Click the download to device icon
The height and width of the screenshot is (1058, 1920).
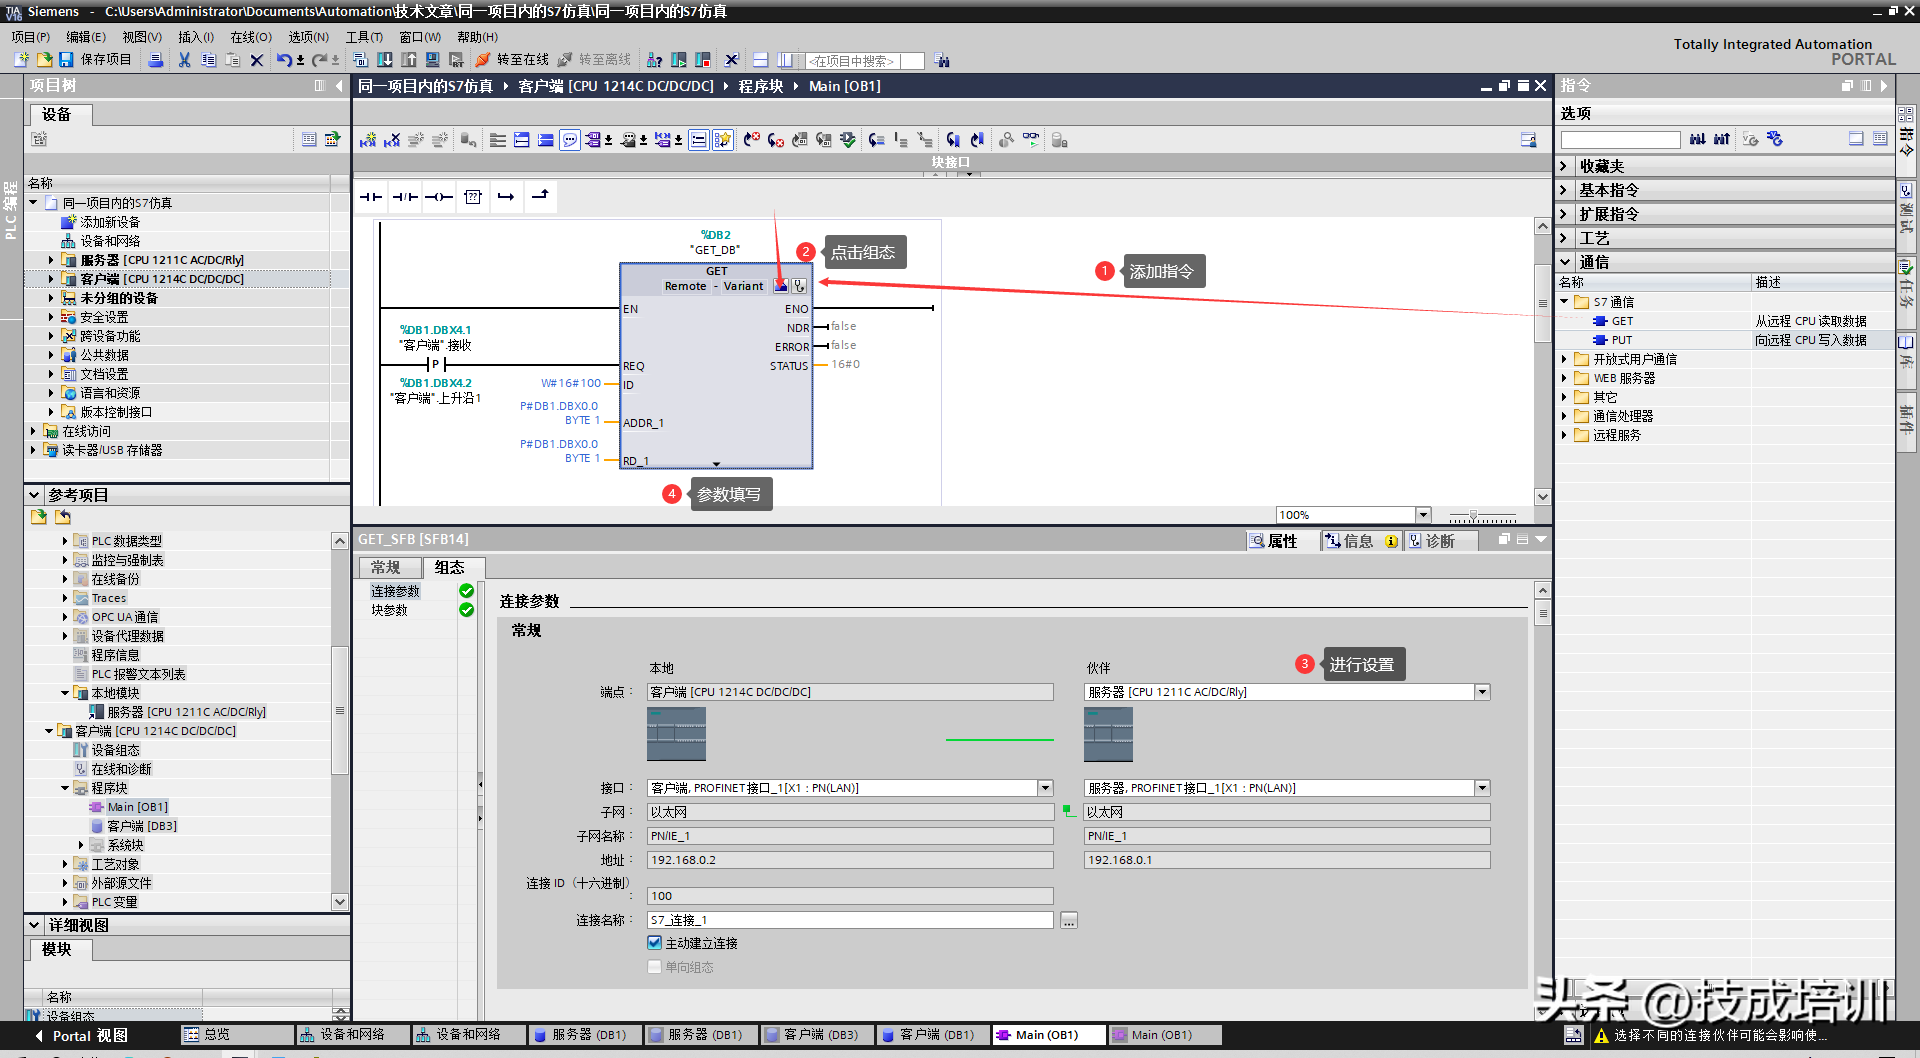click(x=384, y=60)
